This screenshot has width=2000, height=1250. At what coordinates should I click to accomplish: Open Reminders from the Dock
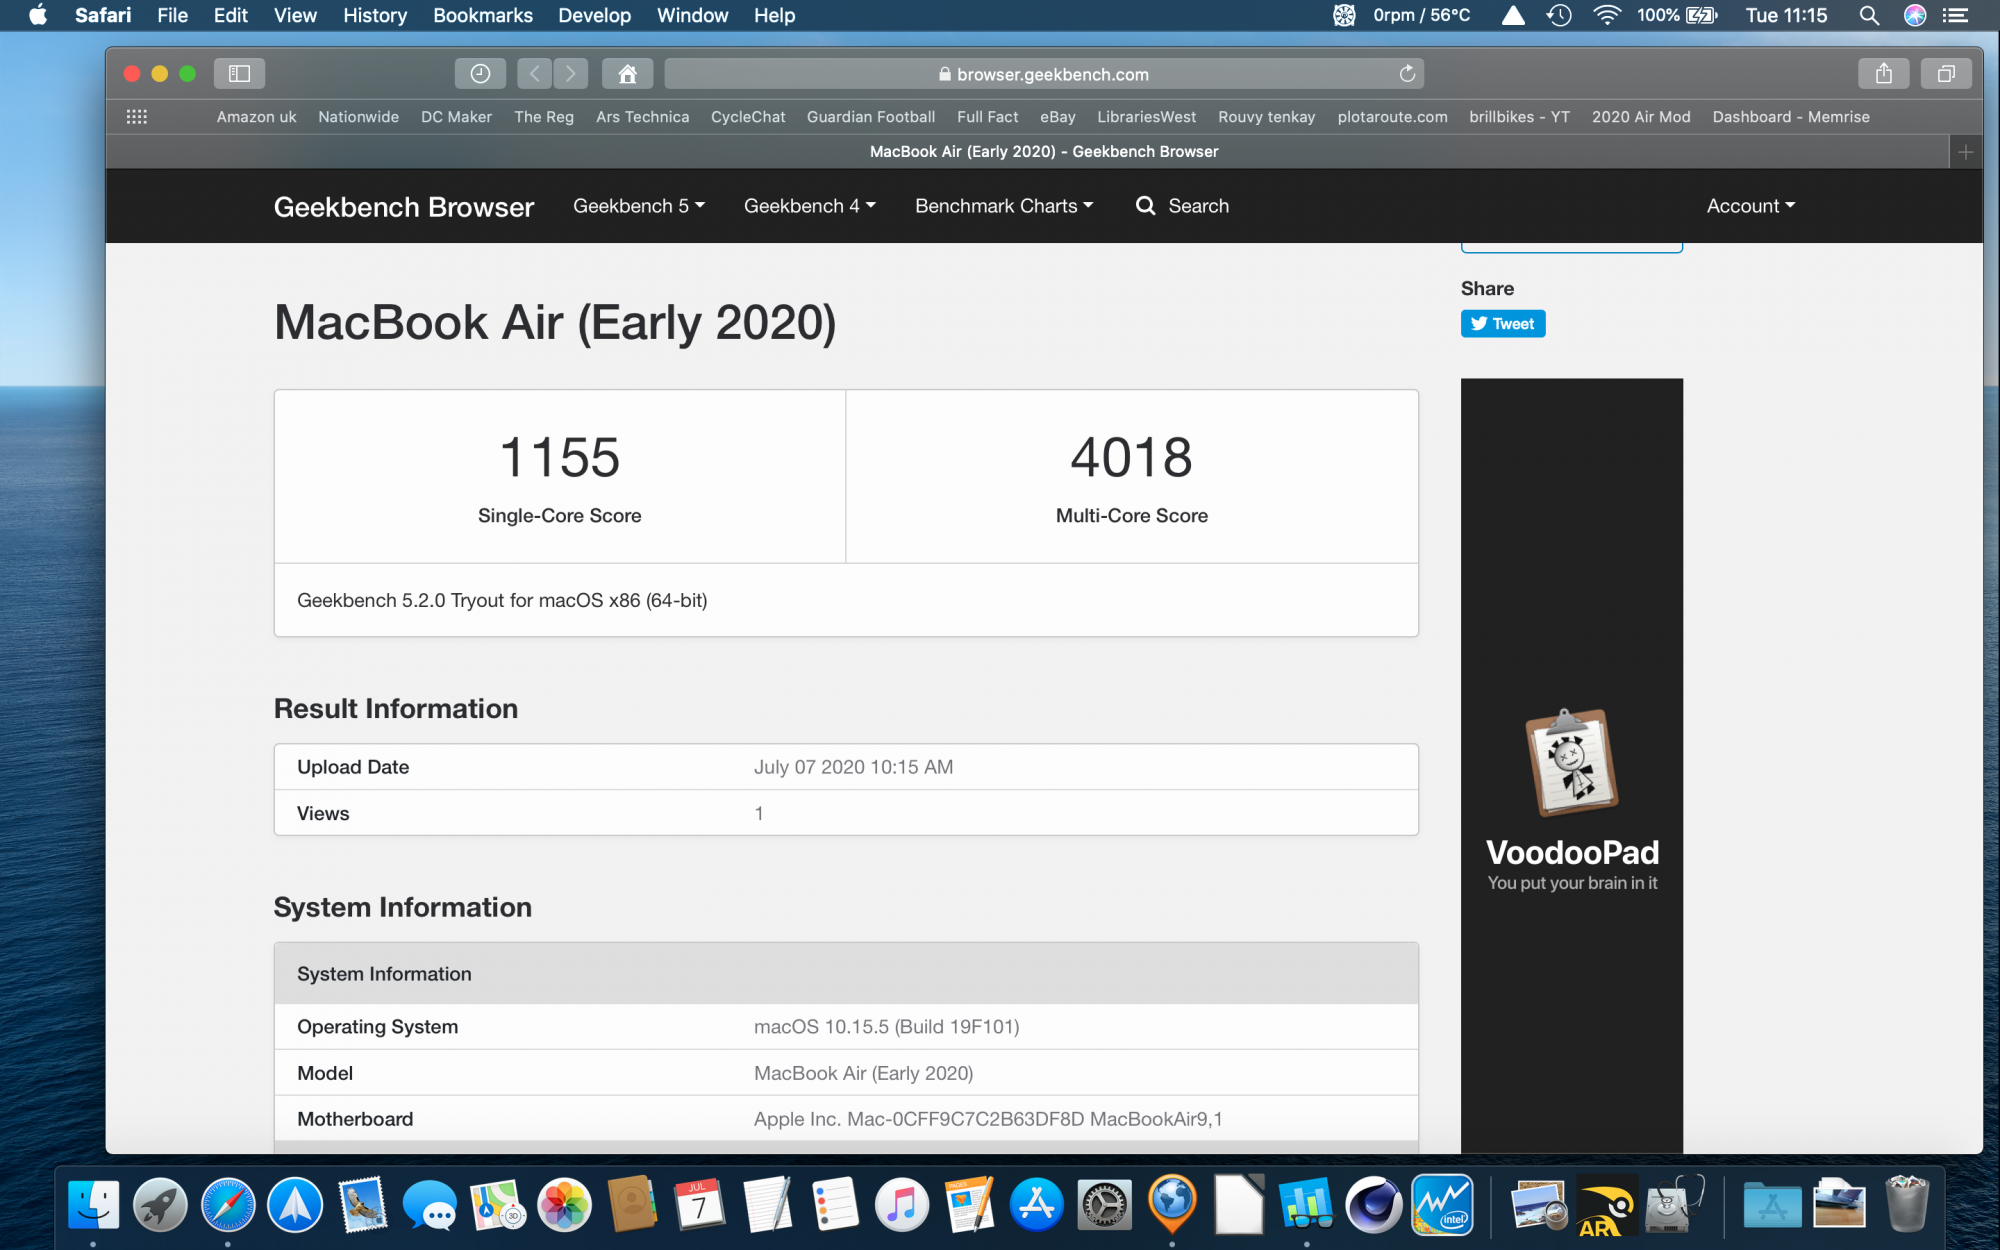point(835,1204)
